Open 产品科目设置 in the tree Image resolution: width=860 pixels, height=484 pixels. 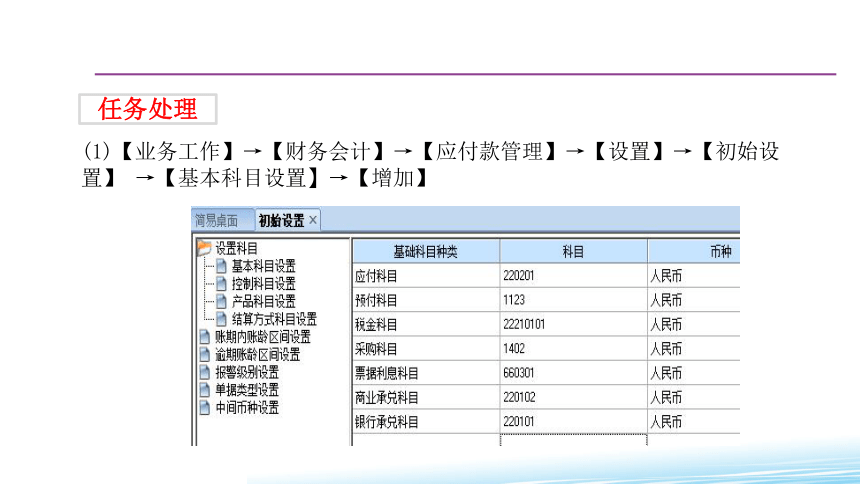[x=263, y=301]
